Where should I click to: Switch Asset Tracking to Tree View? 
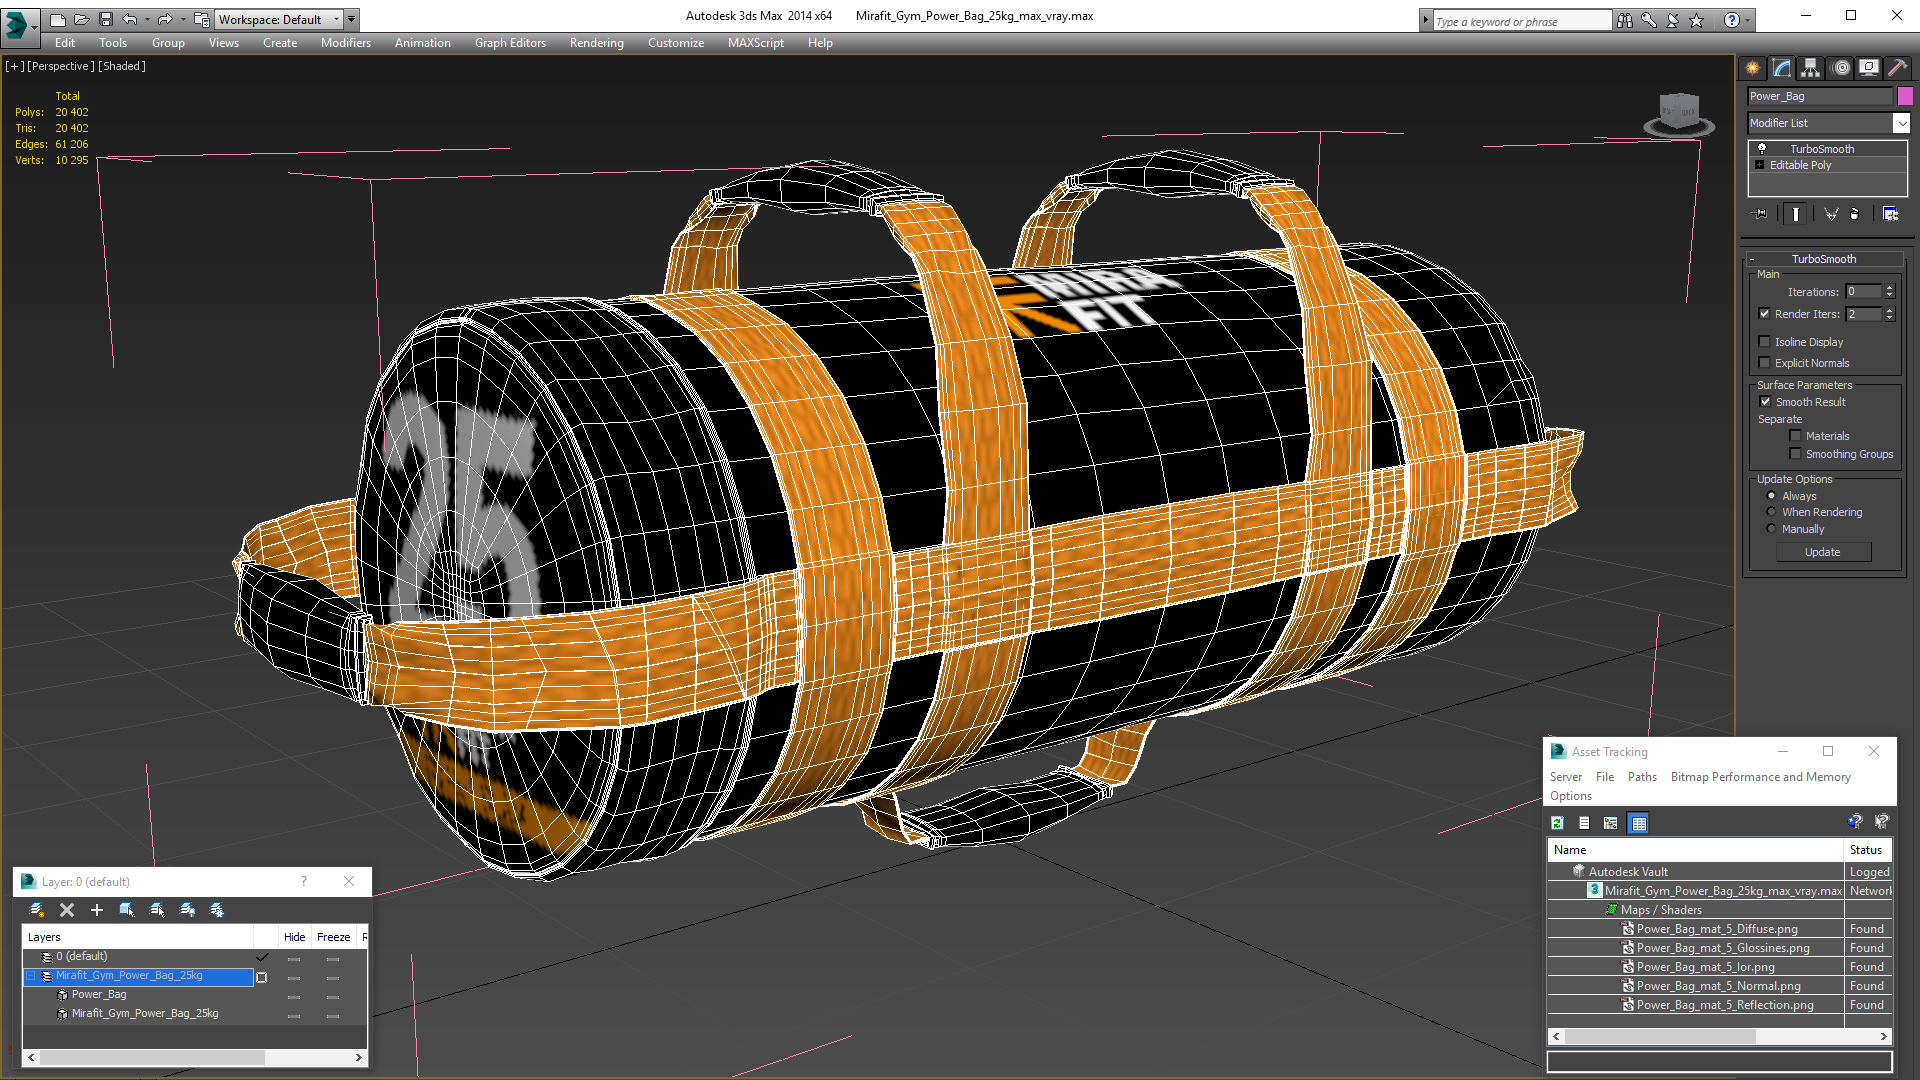click(1610, 823)
